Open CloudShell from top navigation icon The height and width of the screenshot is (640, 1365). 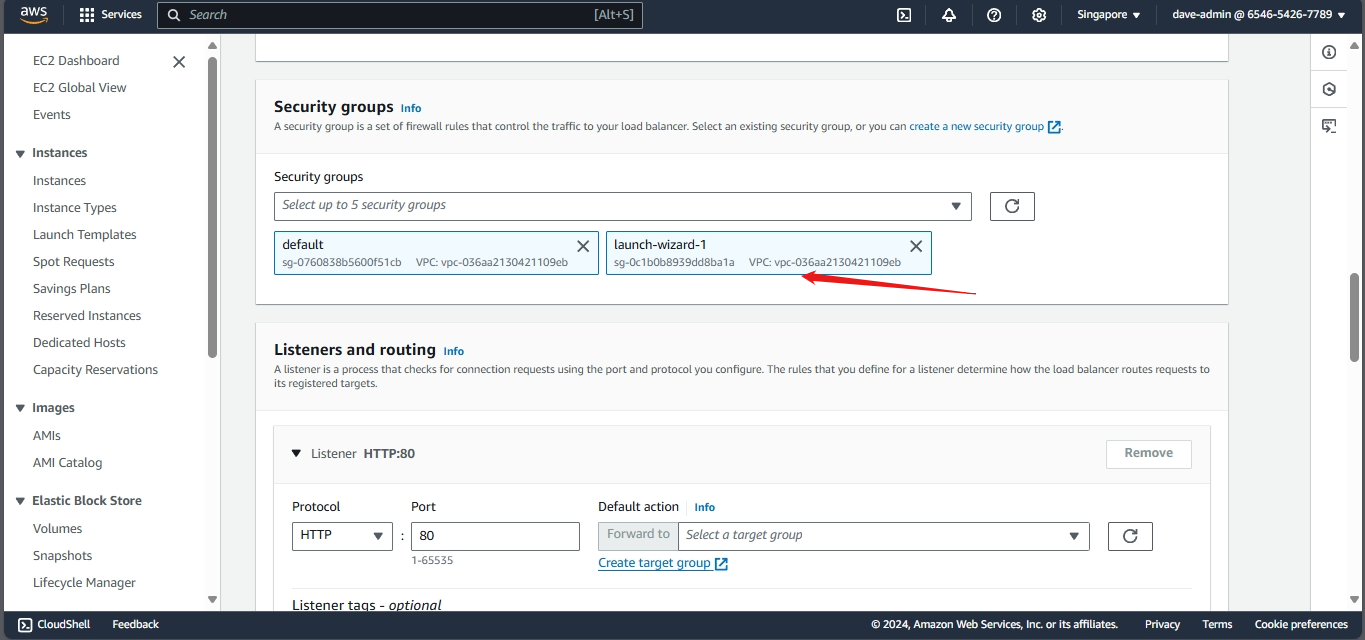[x=904, y=15]
